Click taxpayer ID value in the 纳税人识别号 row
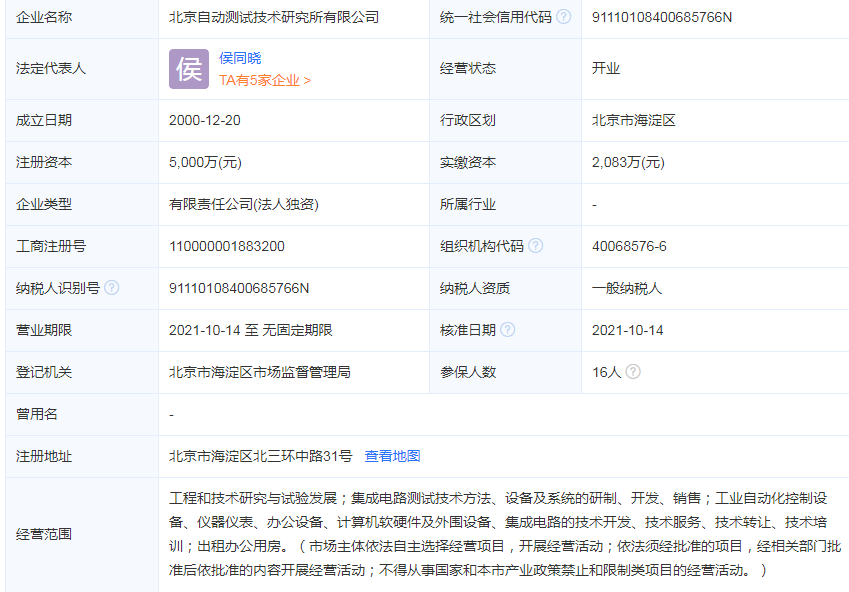This screenshot has width=849, height=592. [x=239, y=288]
